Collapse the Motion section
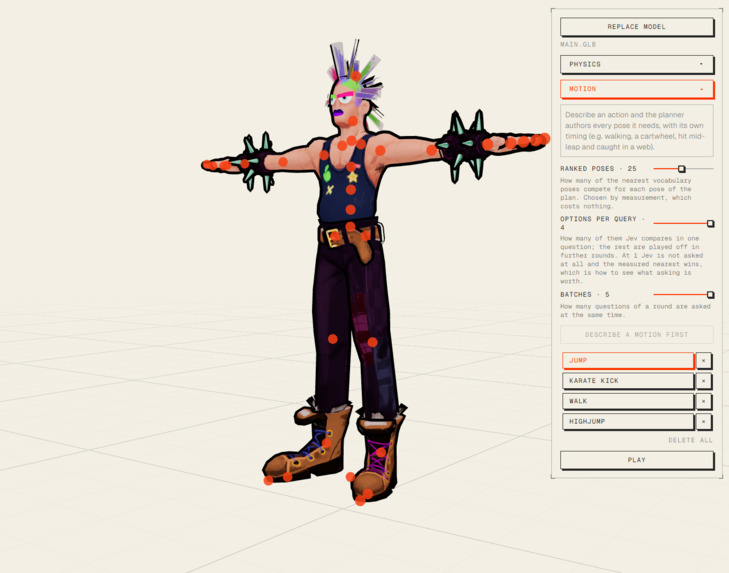 (636, 89)
